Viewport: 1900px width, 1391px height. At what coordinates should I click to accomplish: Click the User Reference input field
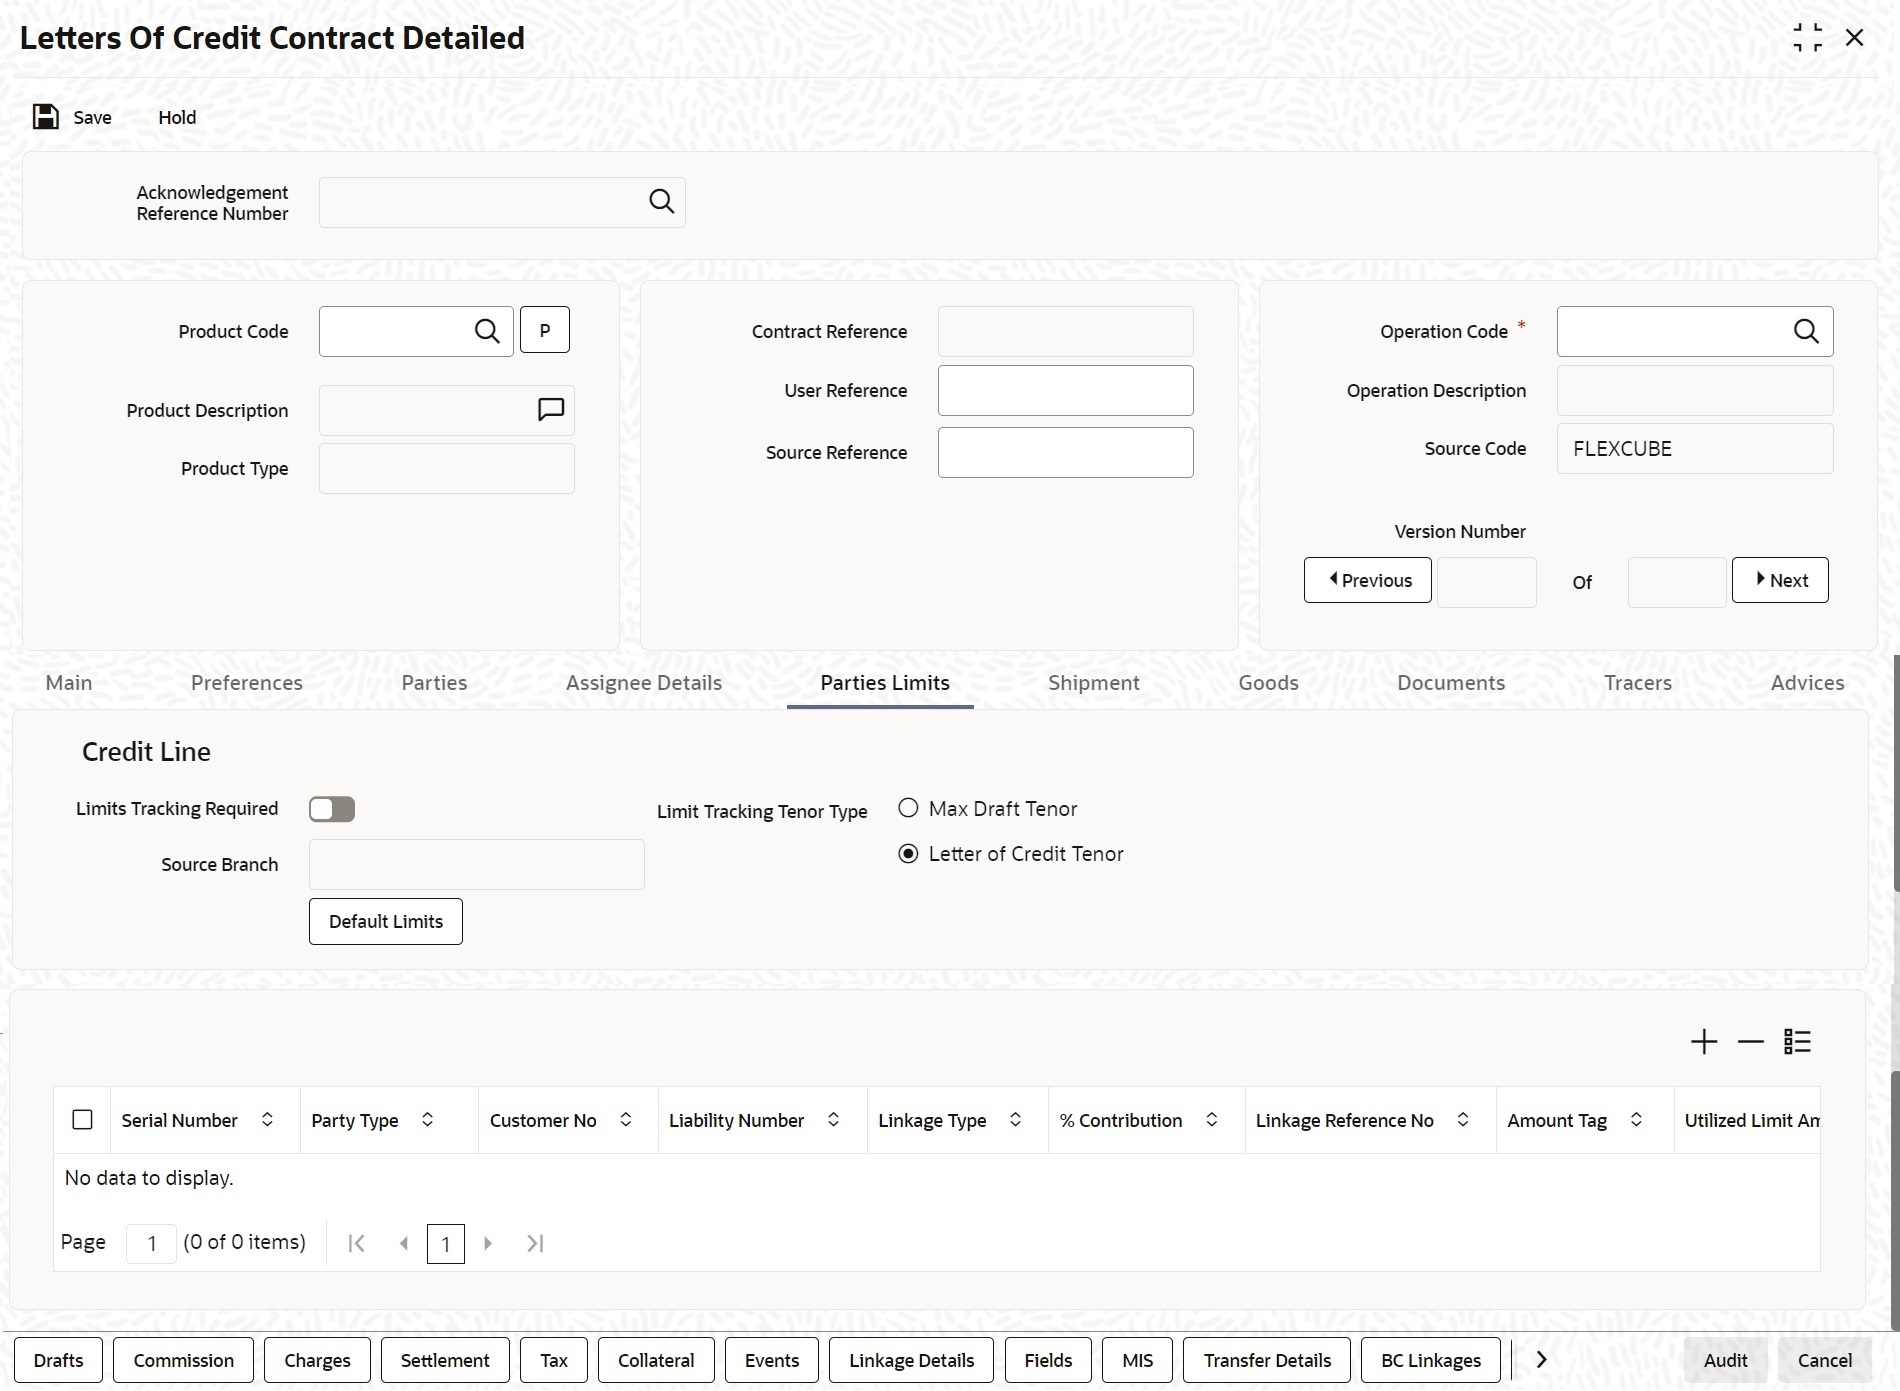pyautogui.click(x=1066, y=391)
